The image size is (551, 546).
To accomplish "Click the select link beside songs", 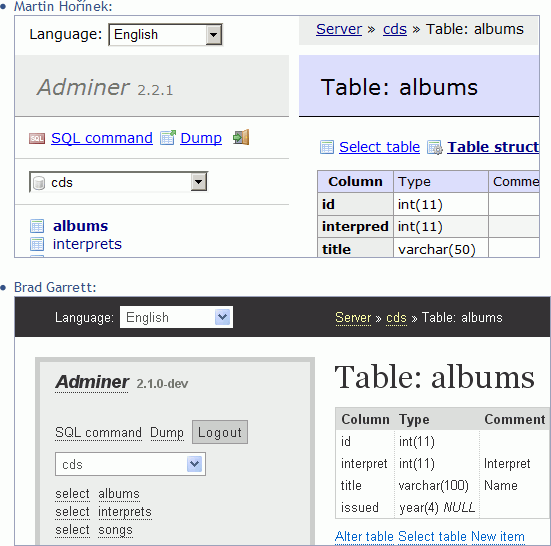I will [72, 529].
